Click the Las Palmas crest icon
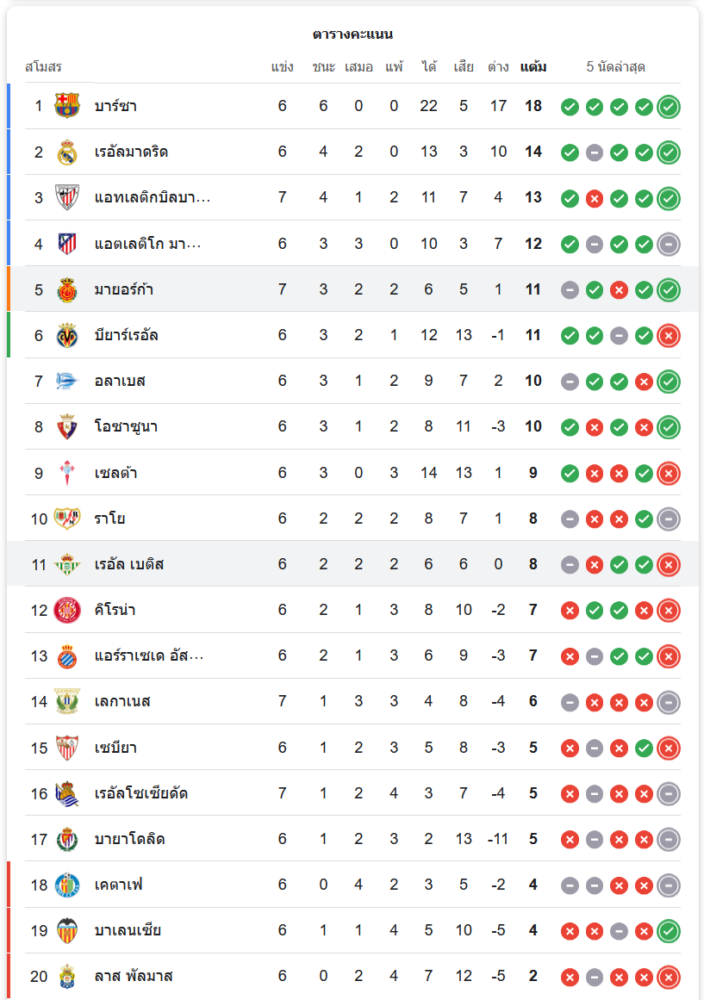Image resolution: width=704 pixels, height=1000 pixels. (67, 976)
